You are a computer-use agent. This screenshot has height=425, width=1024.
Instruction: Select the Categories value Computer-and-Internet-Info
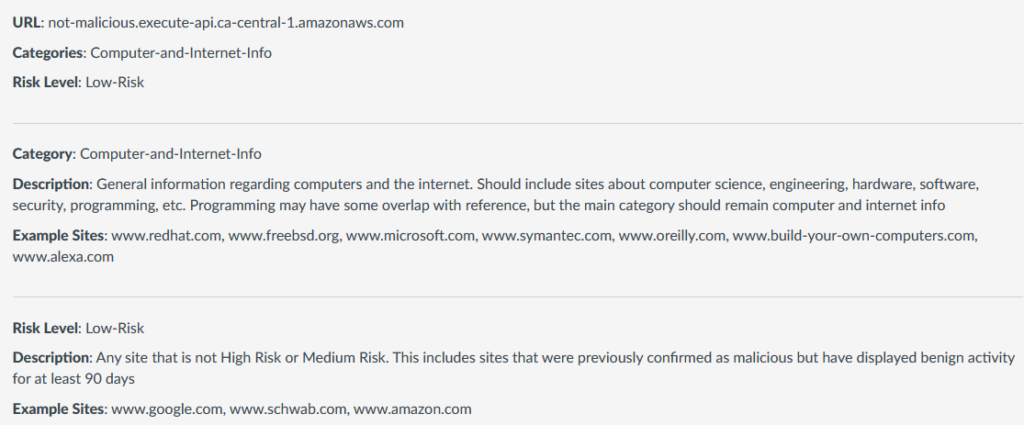(x=181, y=53)
